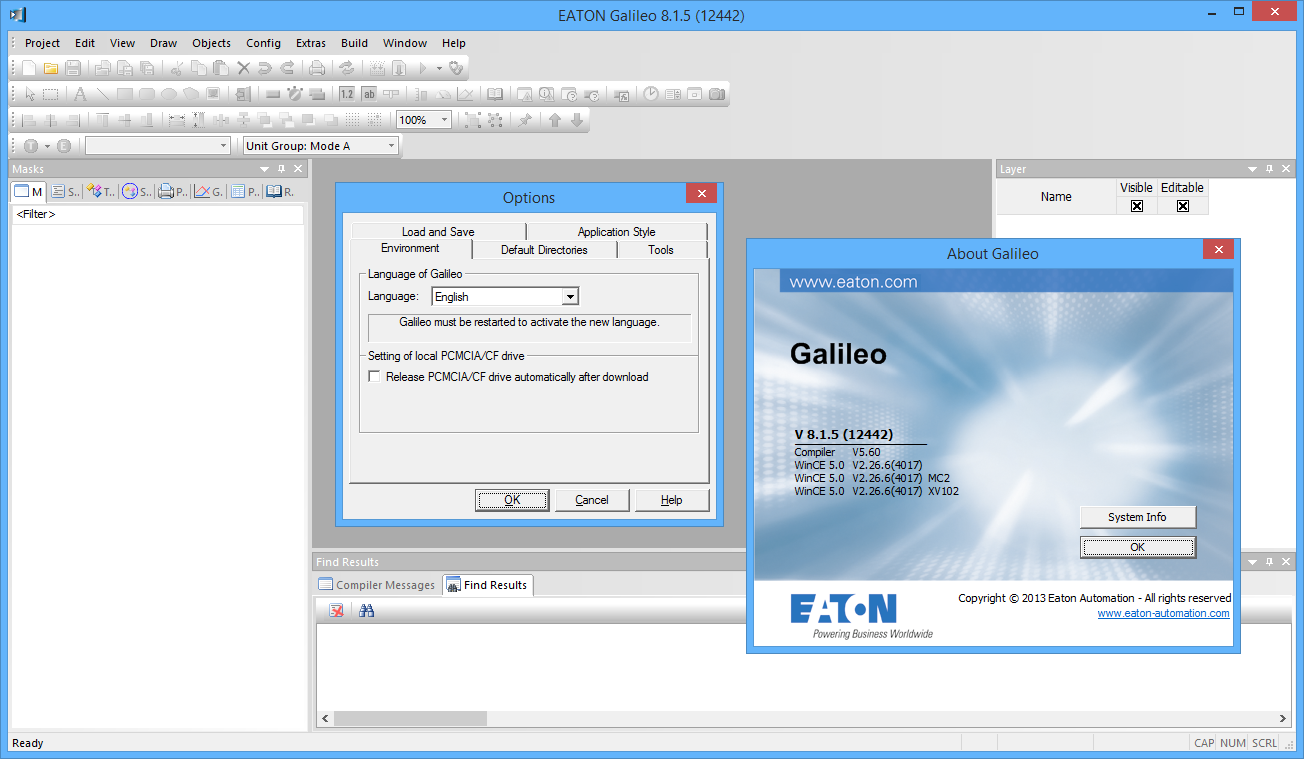This screenshot has width=1304, height=759.
Task: Undo the last action via toolbar arrow
Action: point(265,69)
